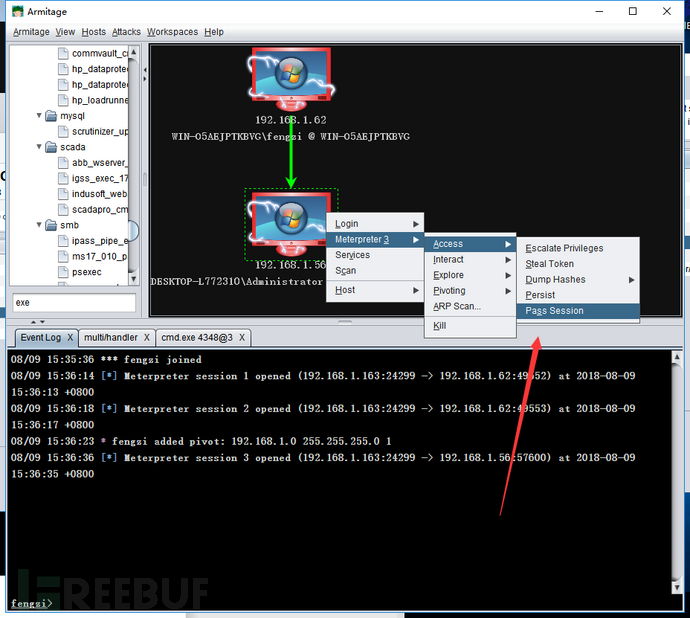Select the Steal Token menu entry
Image resolution: width=690 pixels, height=618 pixels.
click(x=578, y=264)
